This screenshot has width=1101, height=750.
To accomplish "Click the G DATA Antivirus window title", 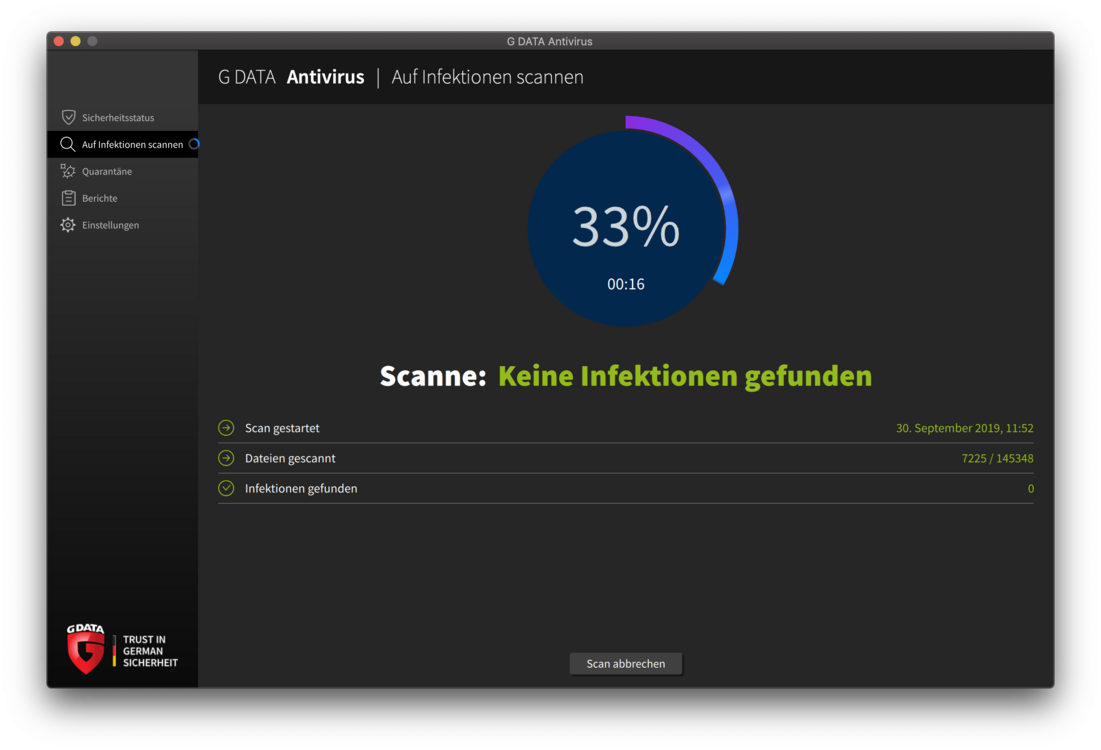I will click(550, 41).
